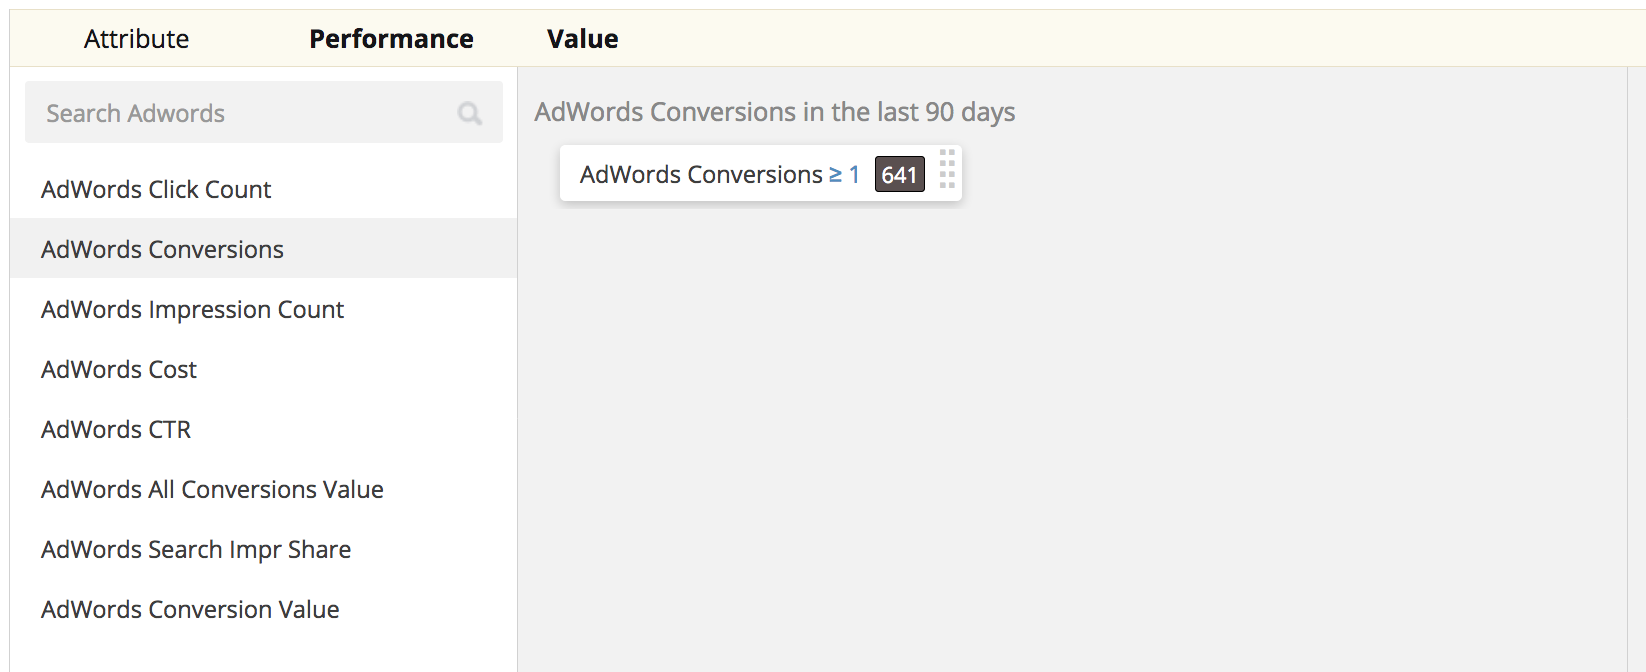Select AdWords Search Impr Share

click(196, 549)
